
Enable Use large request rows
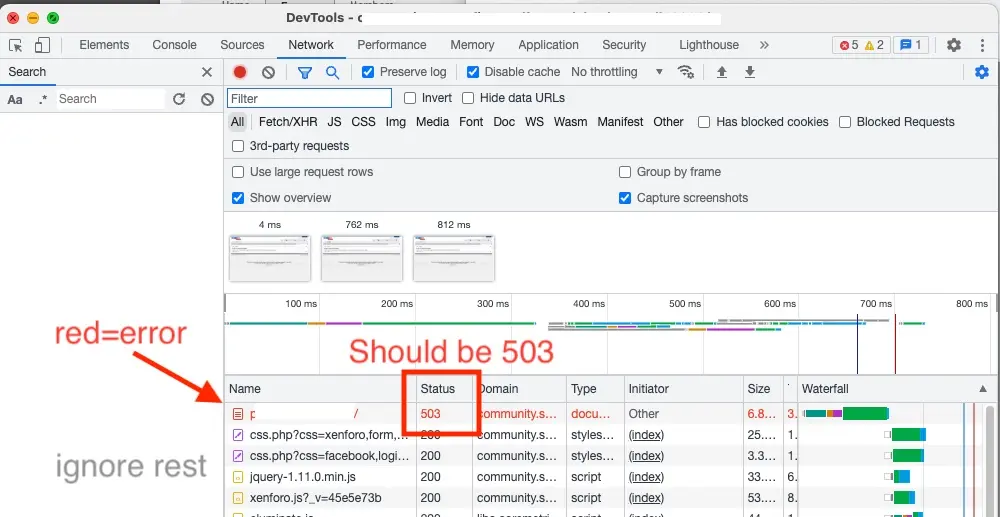(x=238, y=172)
